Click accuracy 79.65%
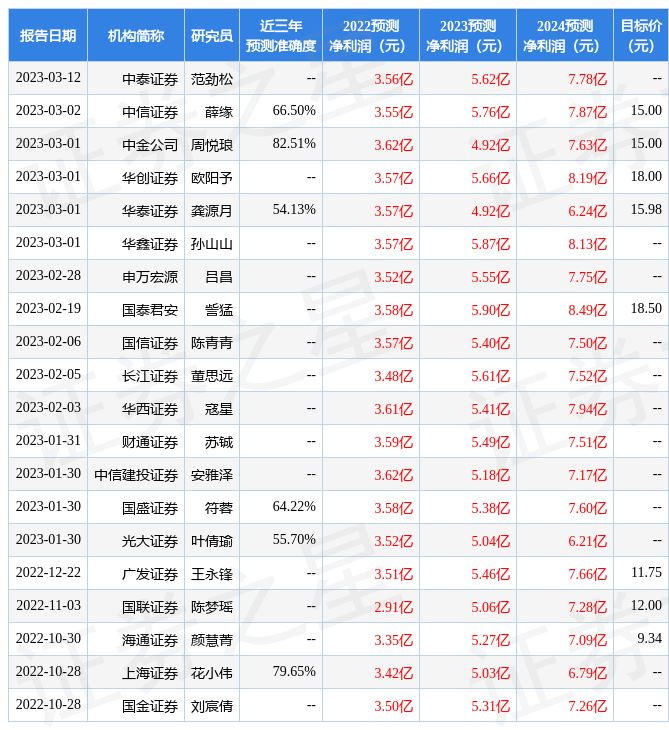This screenshot has width=669, height=730. (294, 672)
